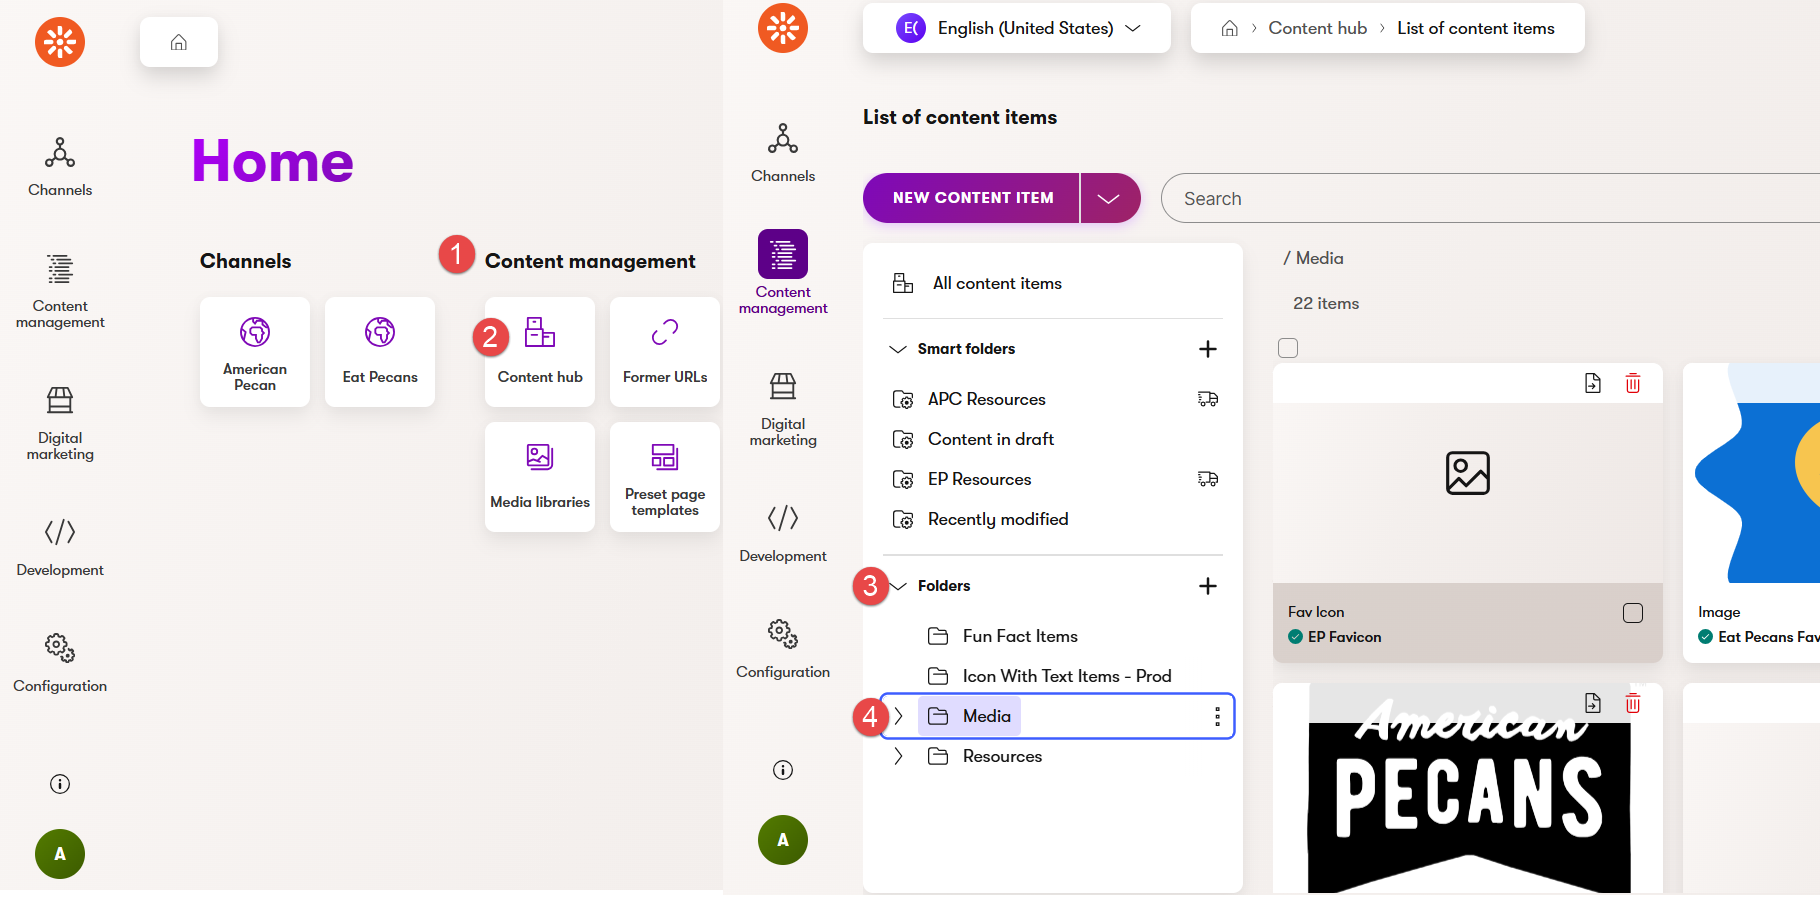Open the Media libraries tile

540,476
